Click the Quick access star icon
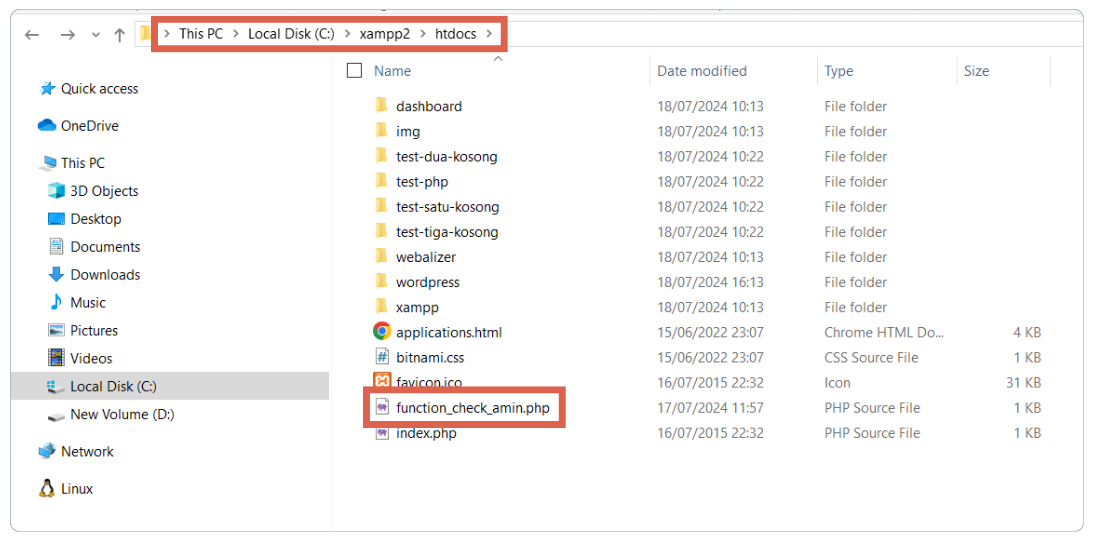The image size is (1094, 542). tap(47, 89)
